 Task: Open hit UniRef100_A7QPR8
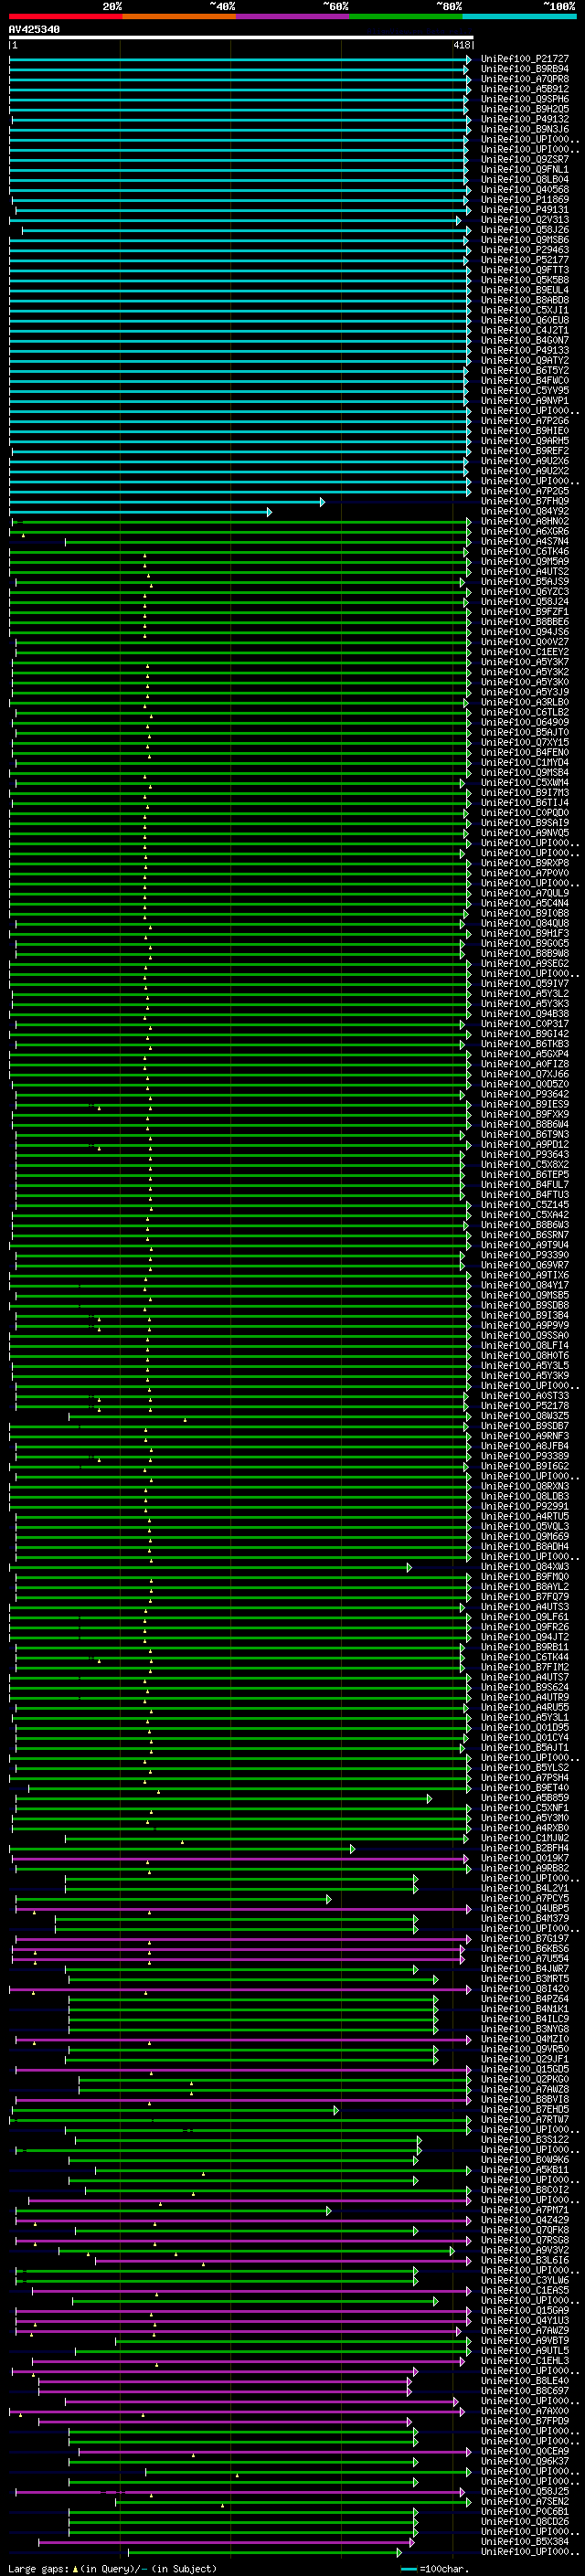click(524, 79)
